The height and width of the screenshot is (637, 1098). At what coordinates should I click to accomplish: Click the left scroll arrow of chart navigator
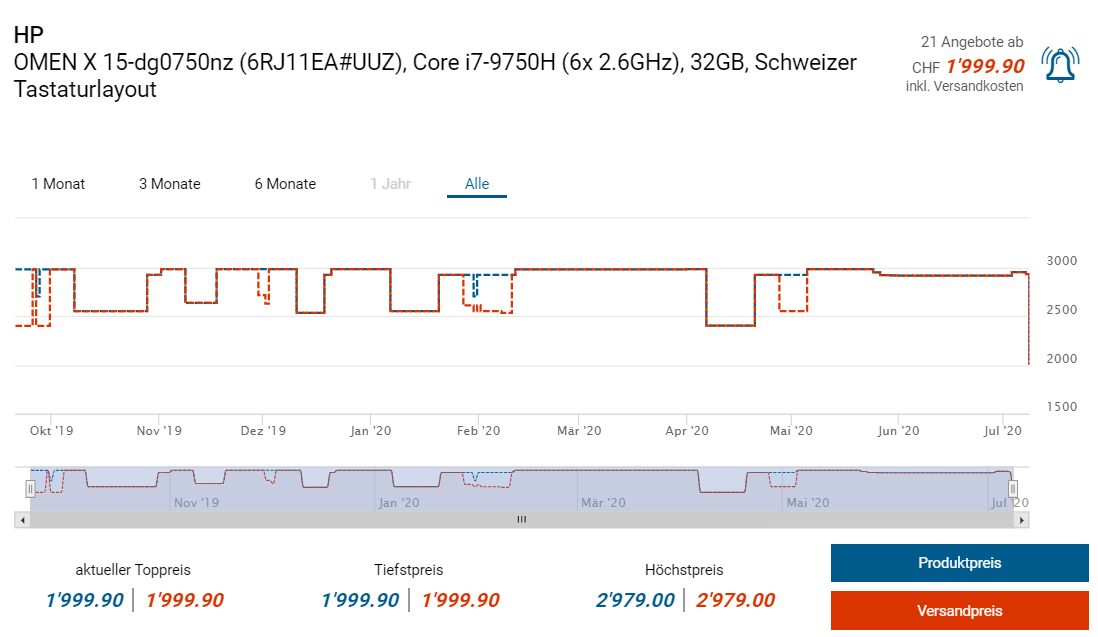(22, 520)
